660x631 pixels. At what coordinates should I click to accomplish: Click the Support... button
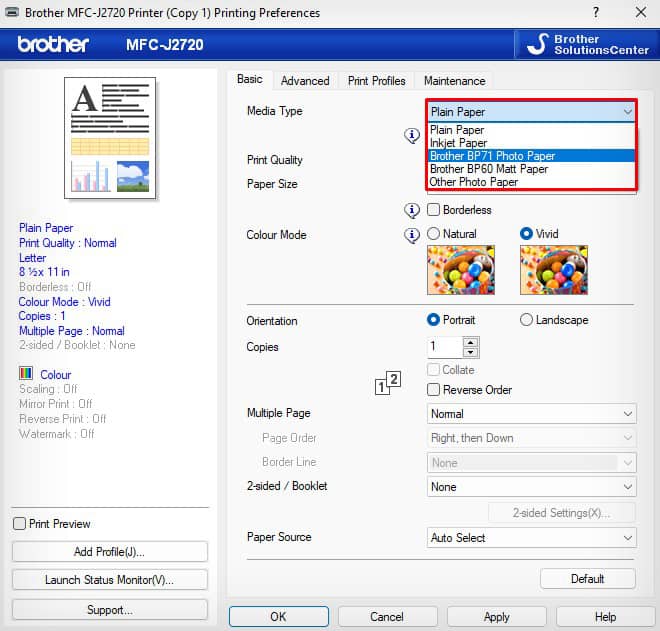coord(109,610)
